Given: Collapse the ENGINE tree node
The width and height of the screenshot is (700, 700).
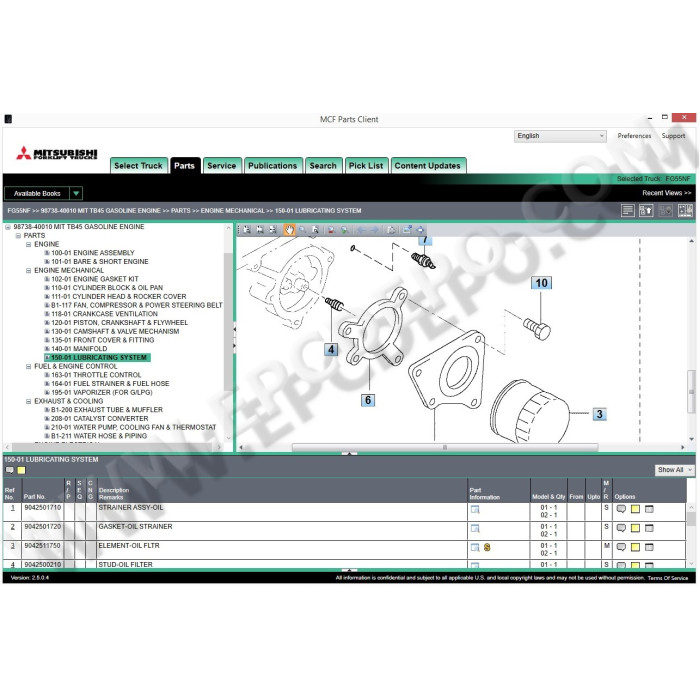Looking at the screenshot, I should [29, 245].
